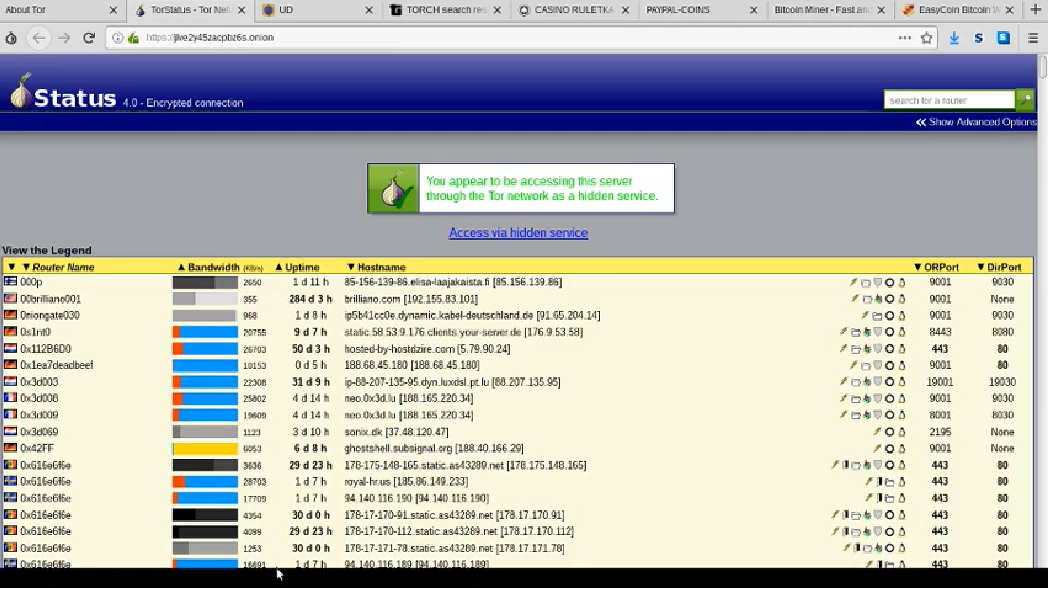
Task: Open the downloads arrow icon
Action: coord(954,38)
